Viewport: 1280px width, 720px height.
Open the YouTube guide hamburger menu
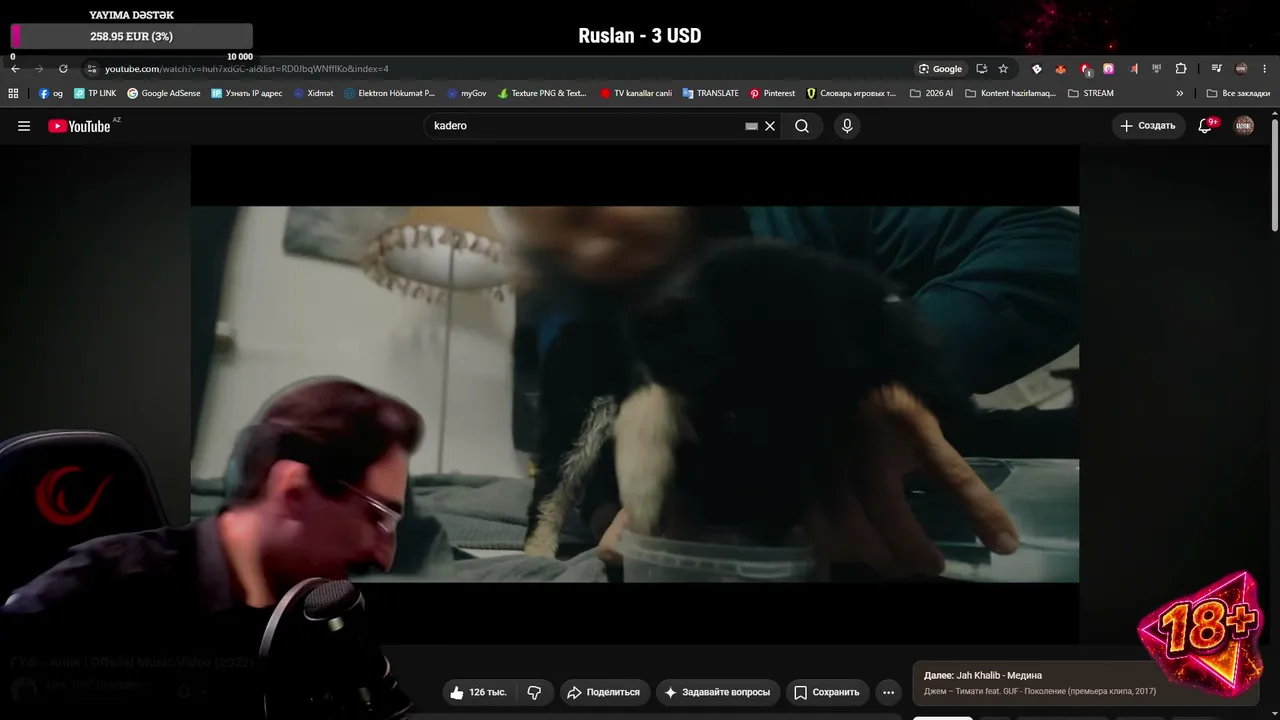coord(24,126)
